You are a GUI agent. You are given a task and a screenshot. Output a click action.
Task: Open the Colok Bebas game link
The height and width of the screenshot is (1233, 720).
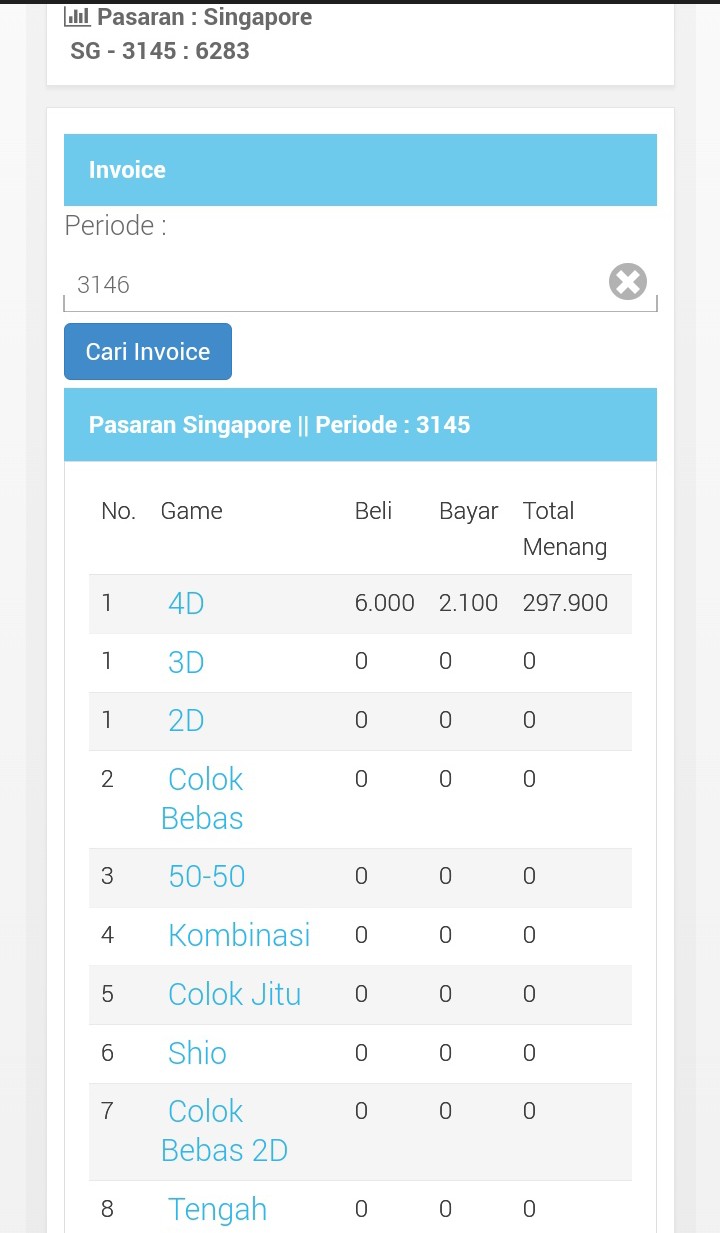[204, 798]
